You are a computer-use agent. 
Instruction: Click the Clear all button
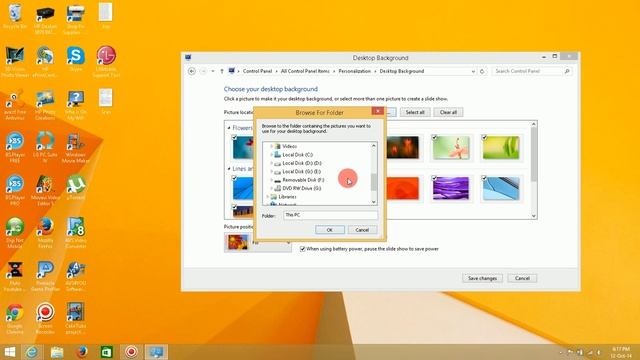(x=448, y=112)
